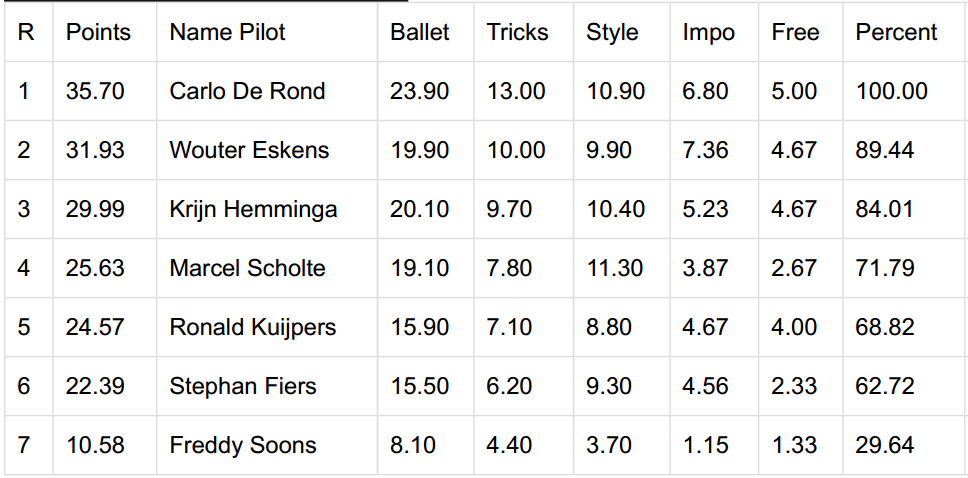Select the Free column header

(801, 32)
